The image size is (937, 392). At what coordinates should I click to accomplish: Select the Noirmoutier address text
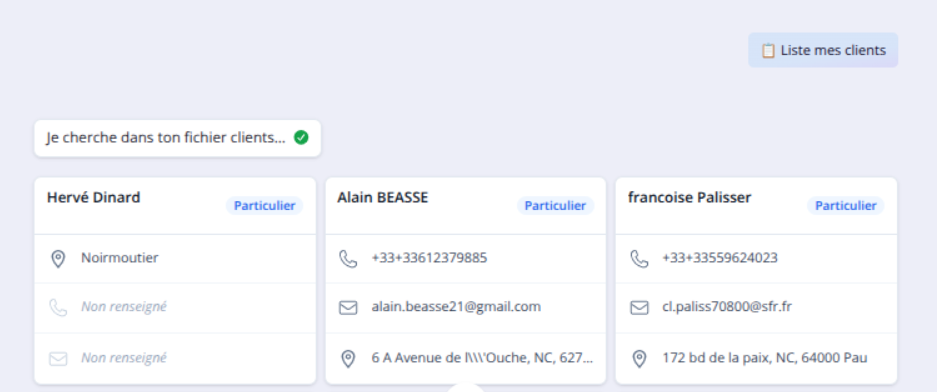[120, 258]
